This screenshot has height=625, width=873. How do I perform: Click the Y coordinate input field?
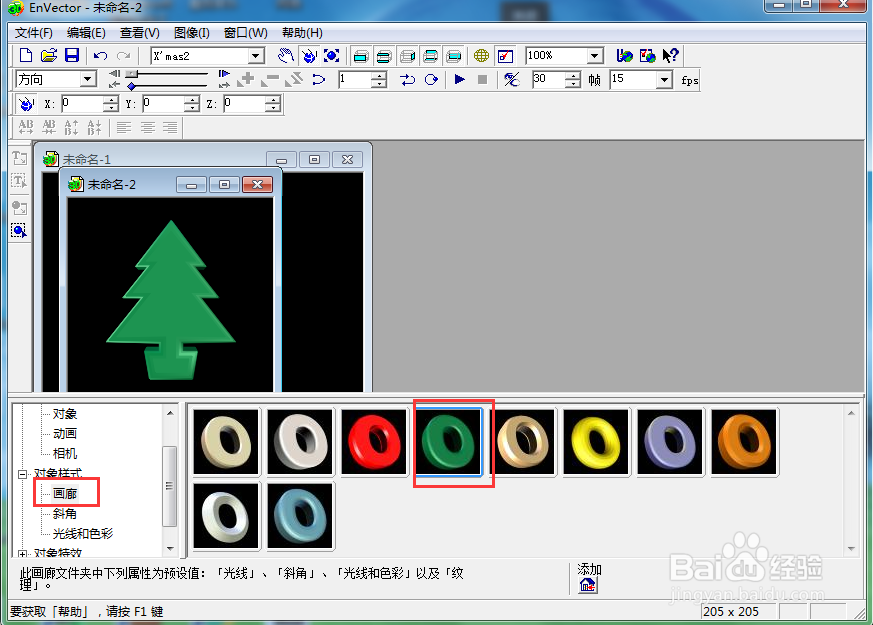click(x=164, y=104)
